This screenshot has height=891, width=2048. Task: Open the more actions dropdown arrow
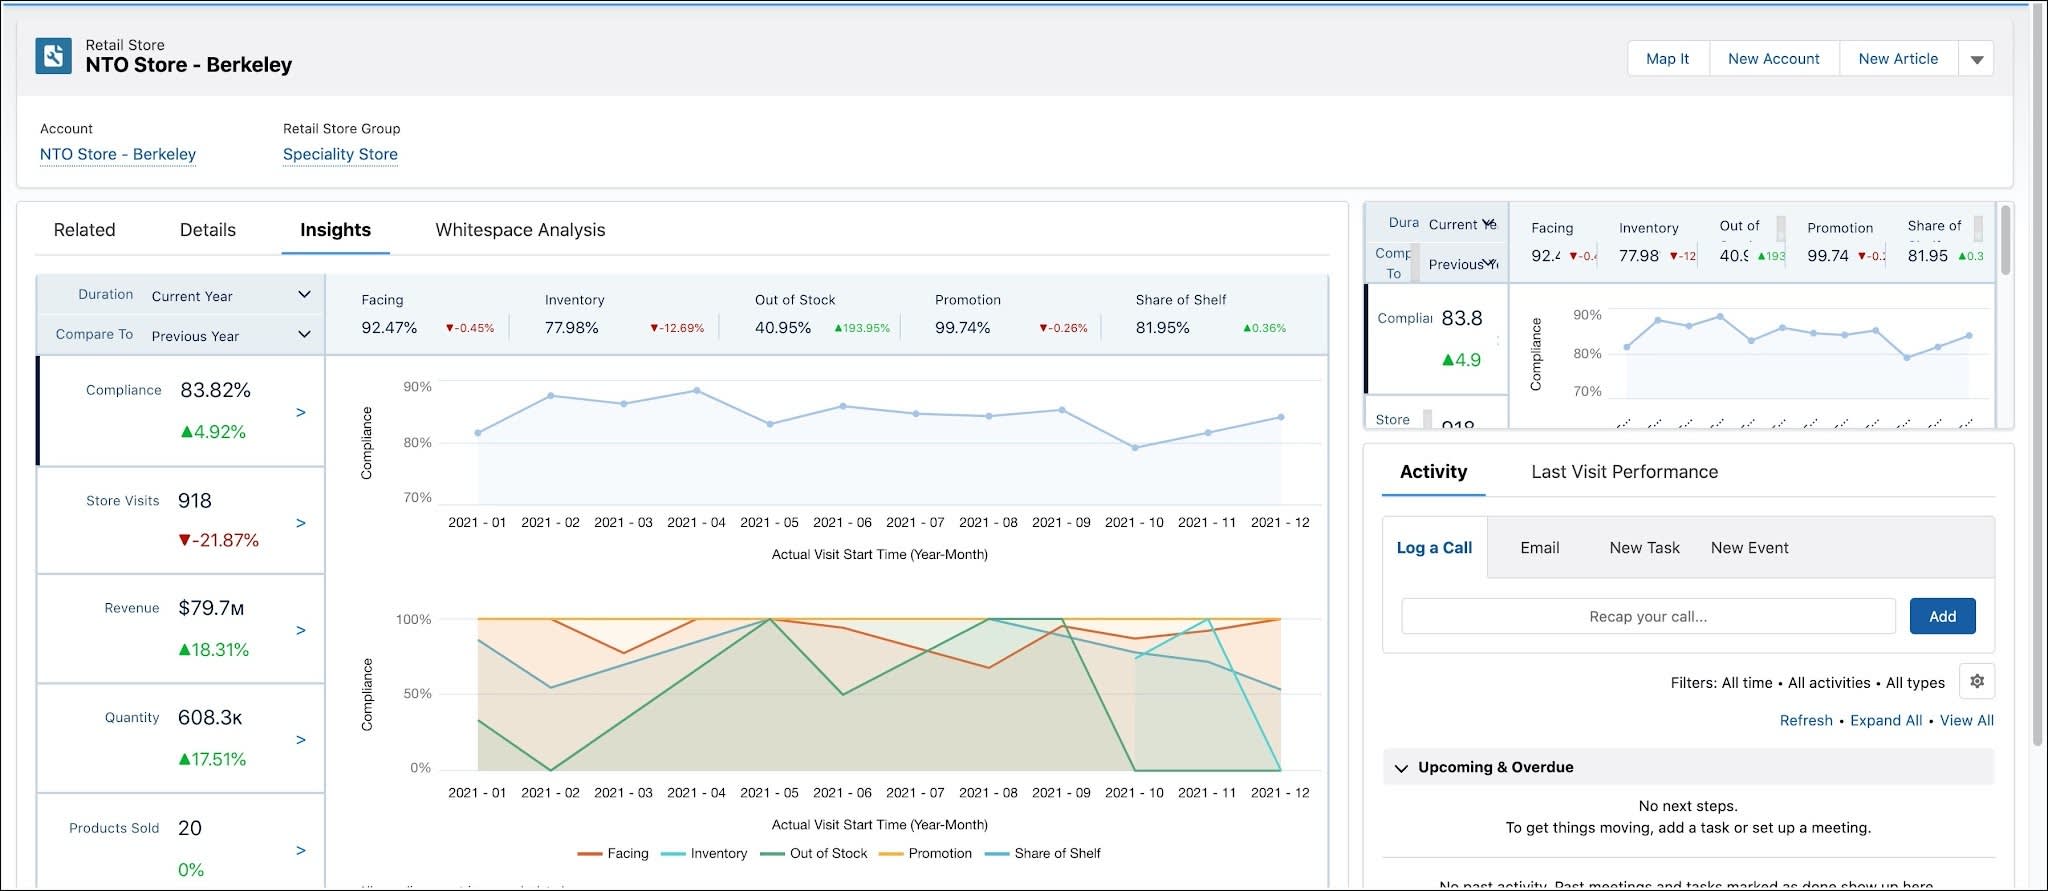coord(1976,59)
